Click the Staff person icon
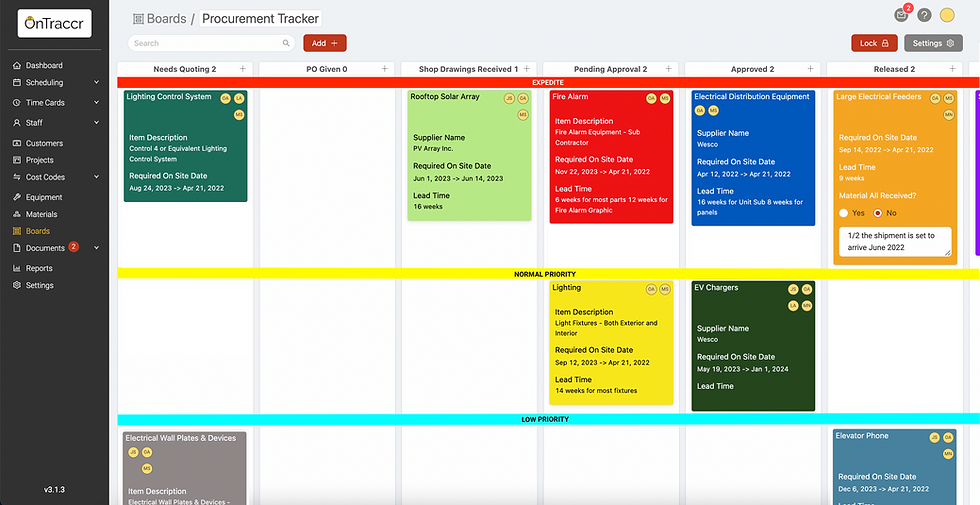 pos(17,122)
